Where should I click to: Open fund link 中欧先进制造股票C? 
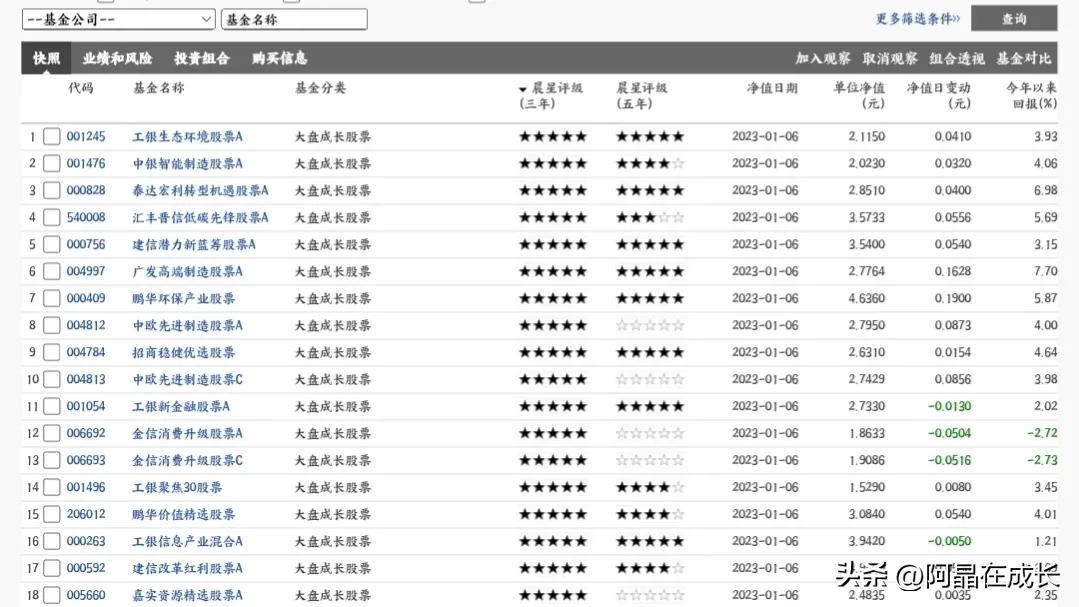[187, 379]
